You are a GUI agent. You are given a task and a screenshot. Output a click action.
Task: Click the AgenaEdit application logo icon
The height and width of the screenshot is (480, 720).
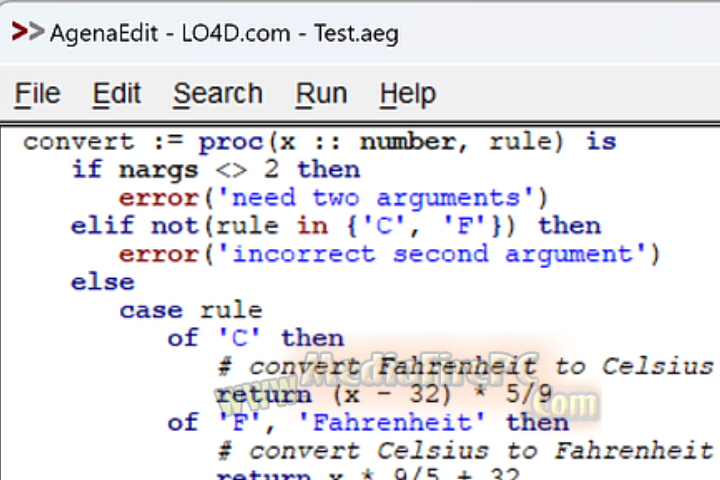(x=28, y=32)
